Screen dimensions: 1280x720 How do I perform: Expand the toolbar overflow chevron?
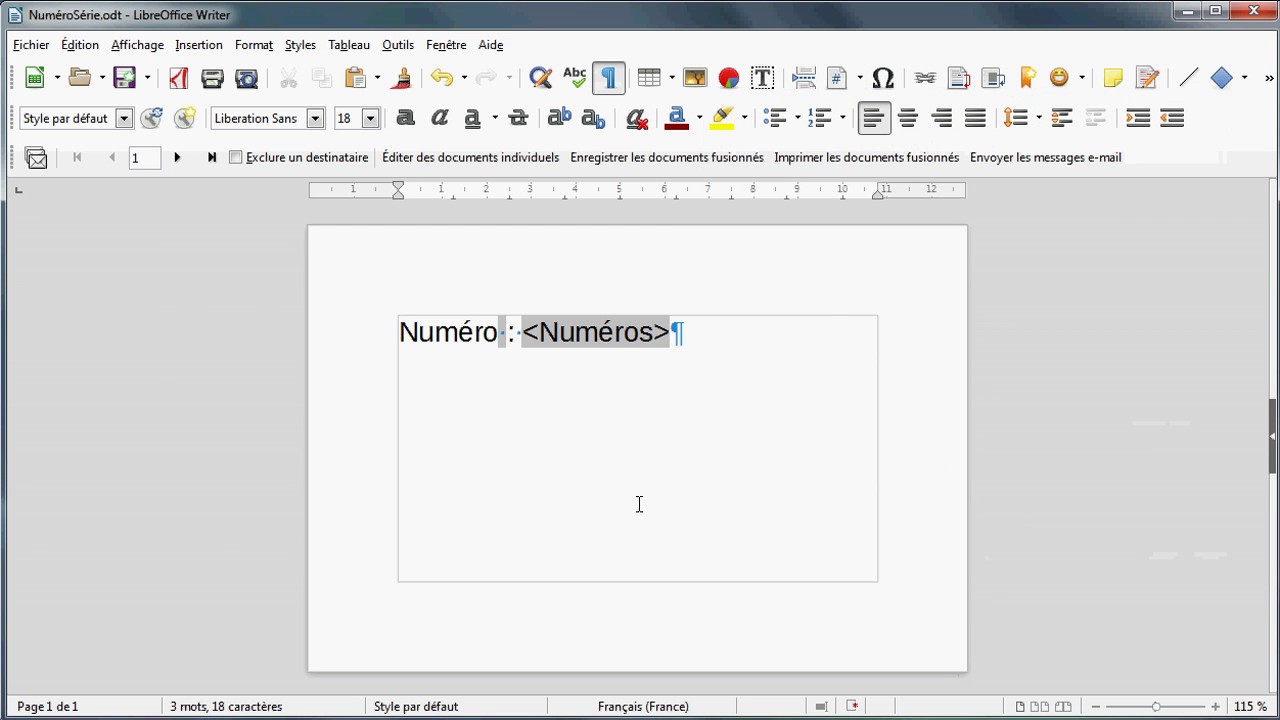coord(1270,78)
